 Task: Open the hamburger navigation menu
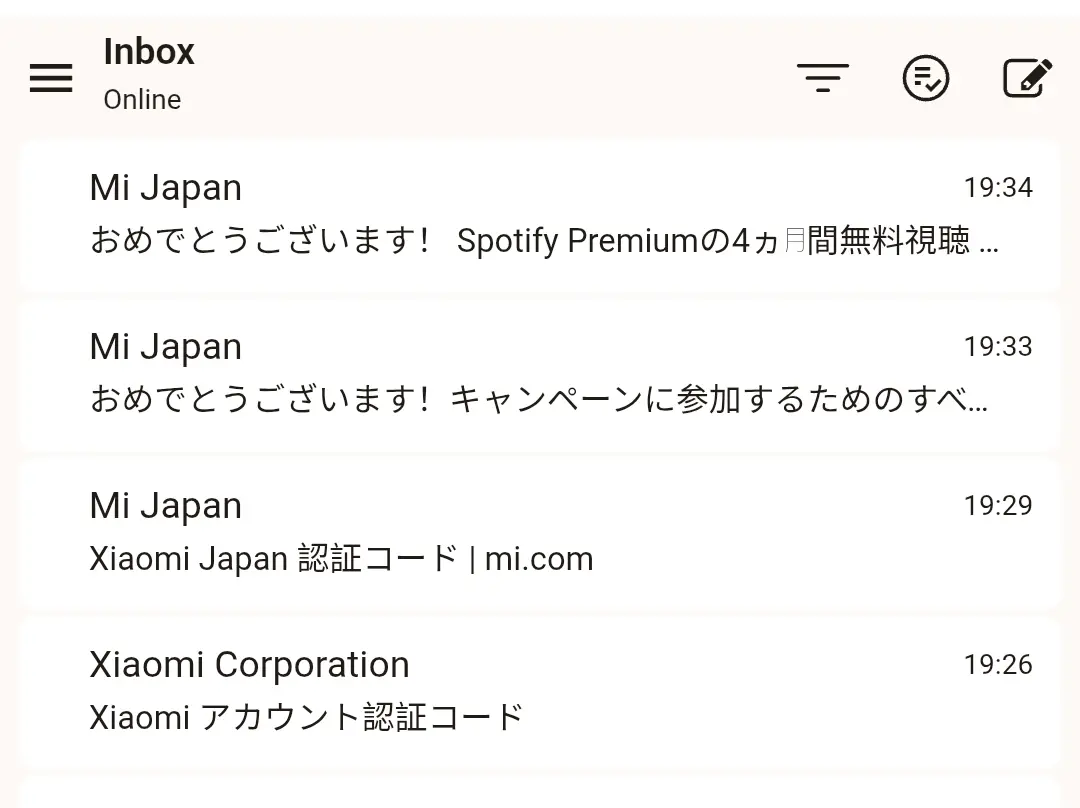pos(51,78)
